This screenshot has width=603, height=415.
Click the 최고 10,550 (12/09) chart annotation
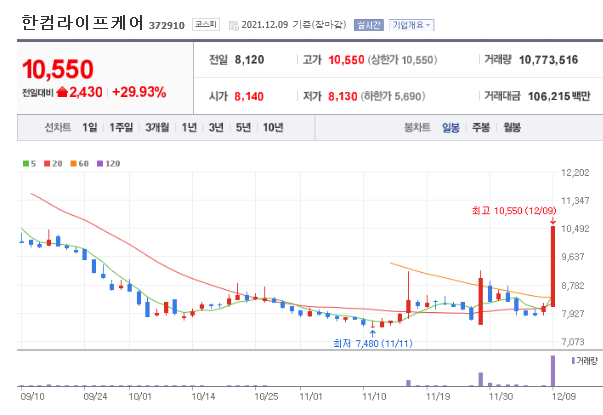[x=514, y=211]
